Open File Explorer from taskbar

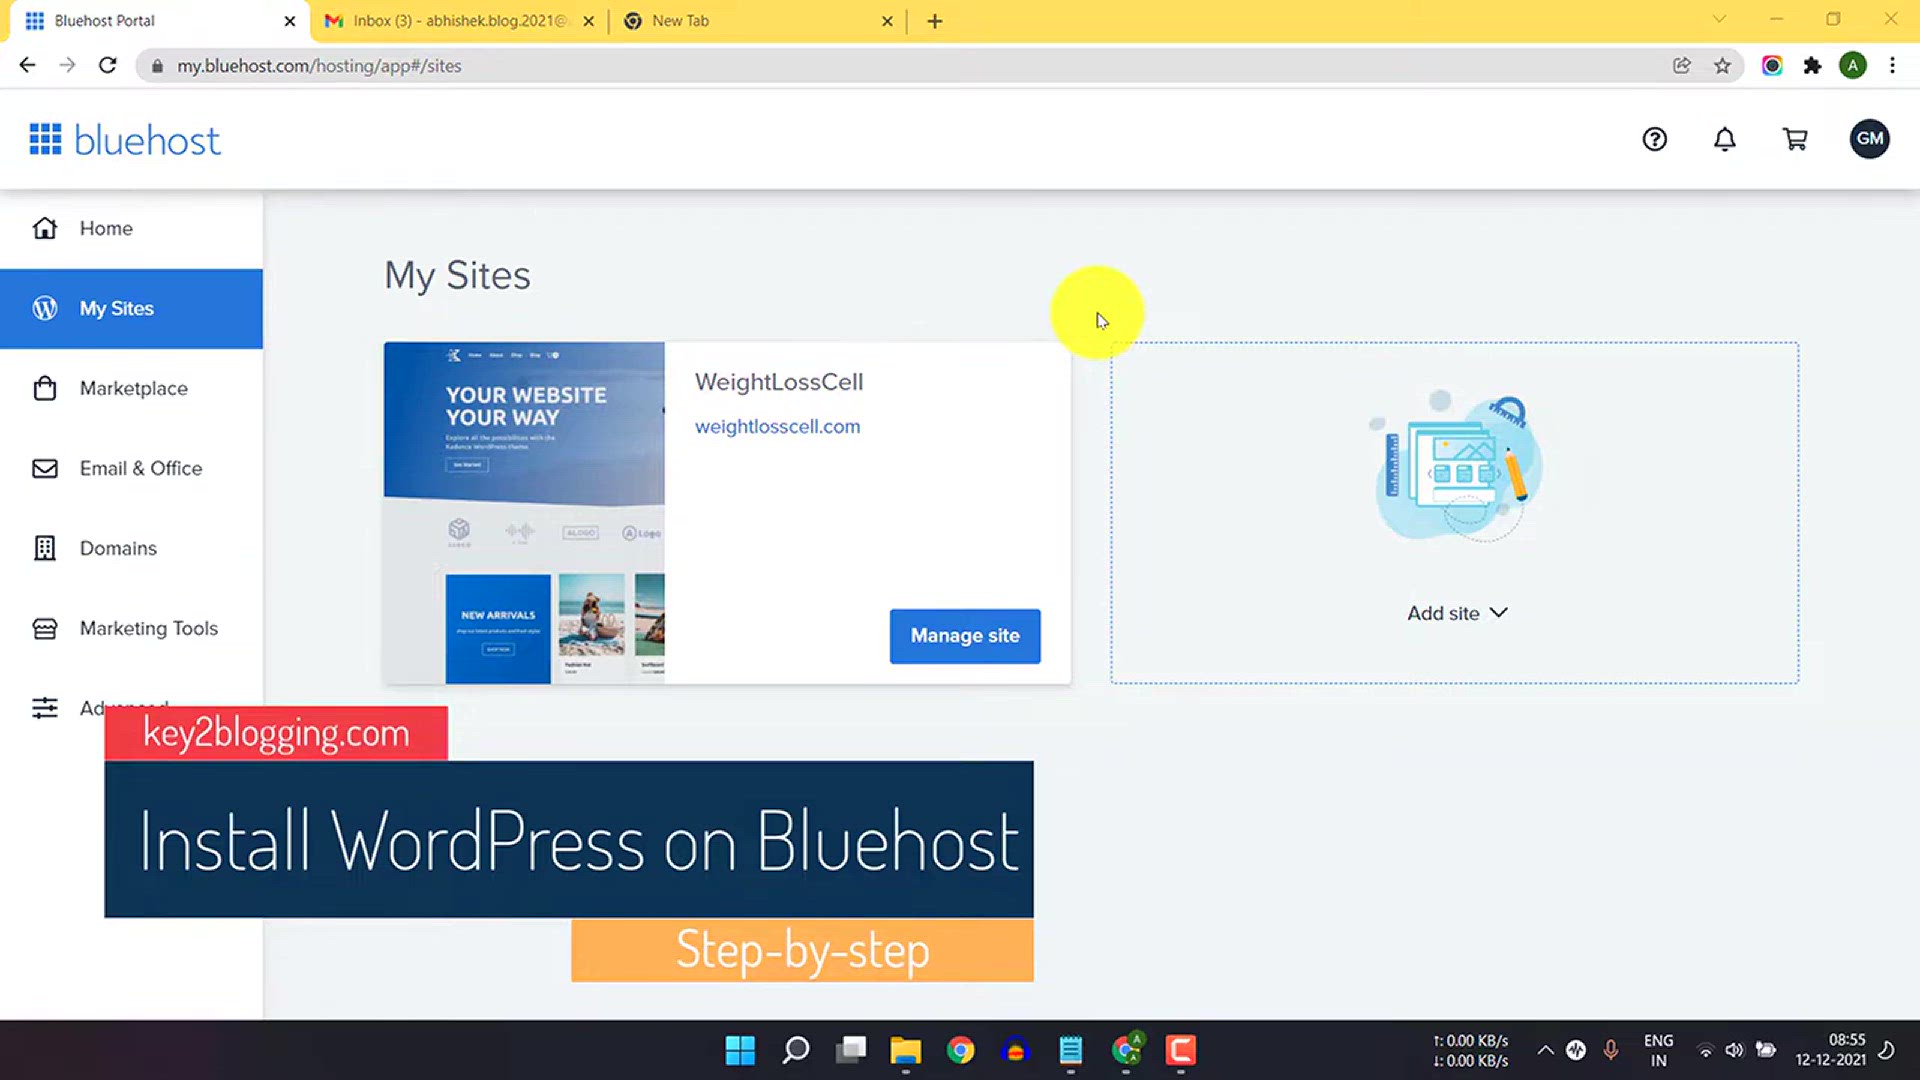tap(906, 1050)
